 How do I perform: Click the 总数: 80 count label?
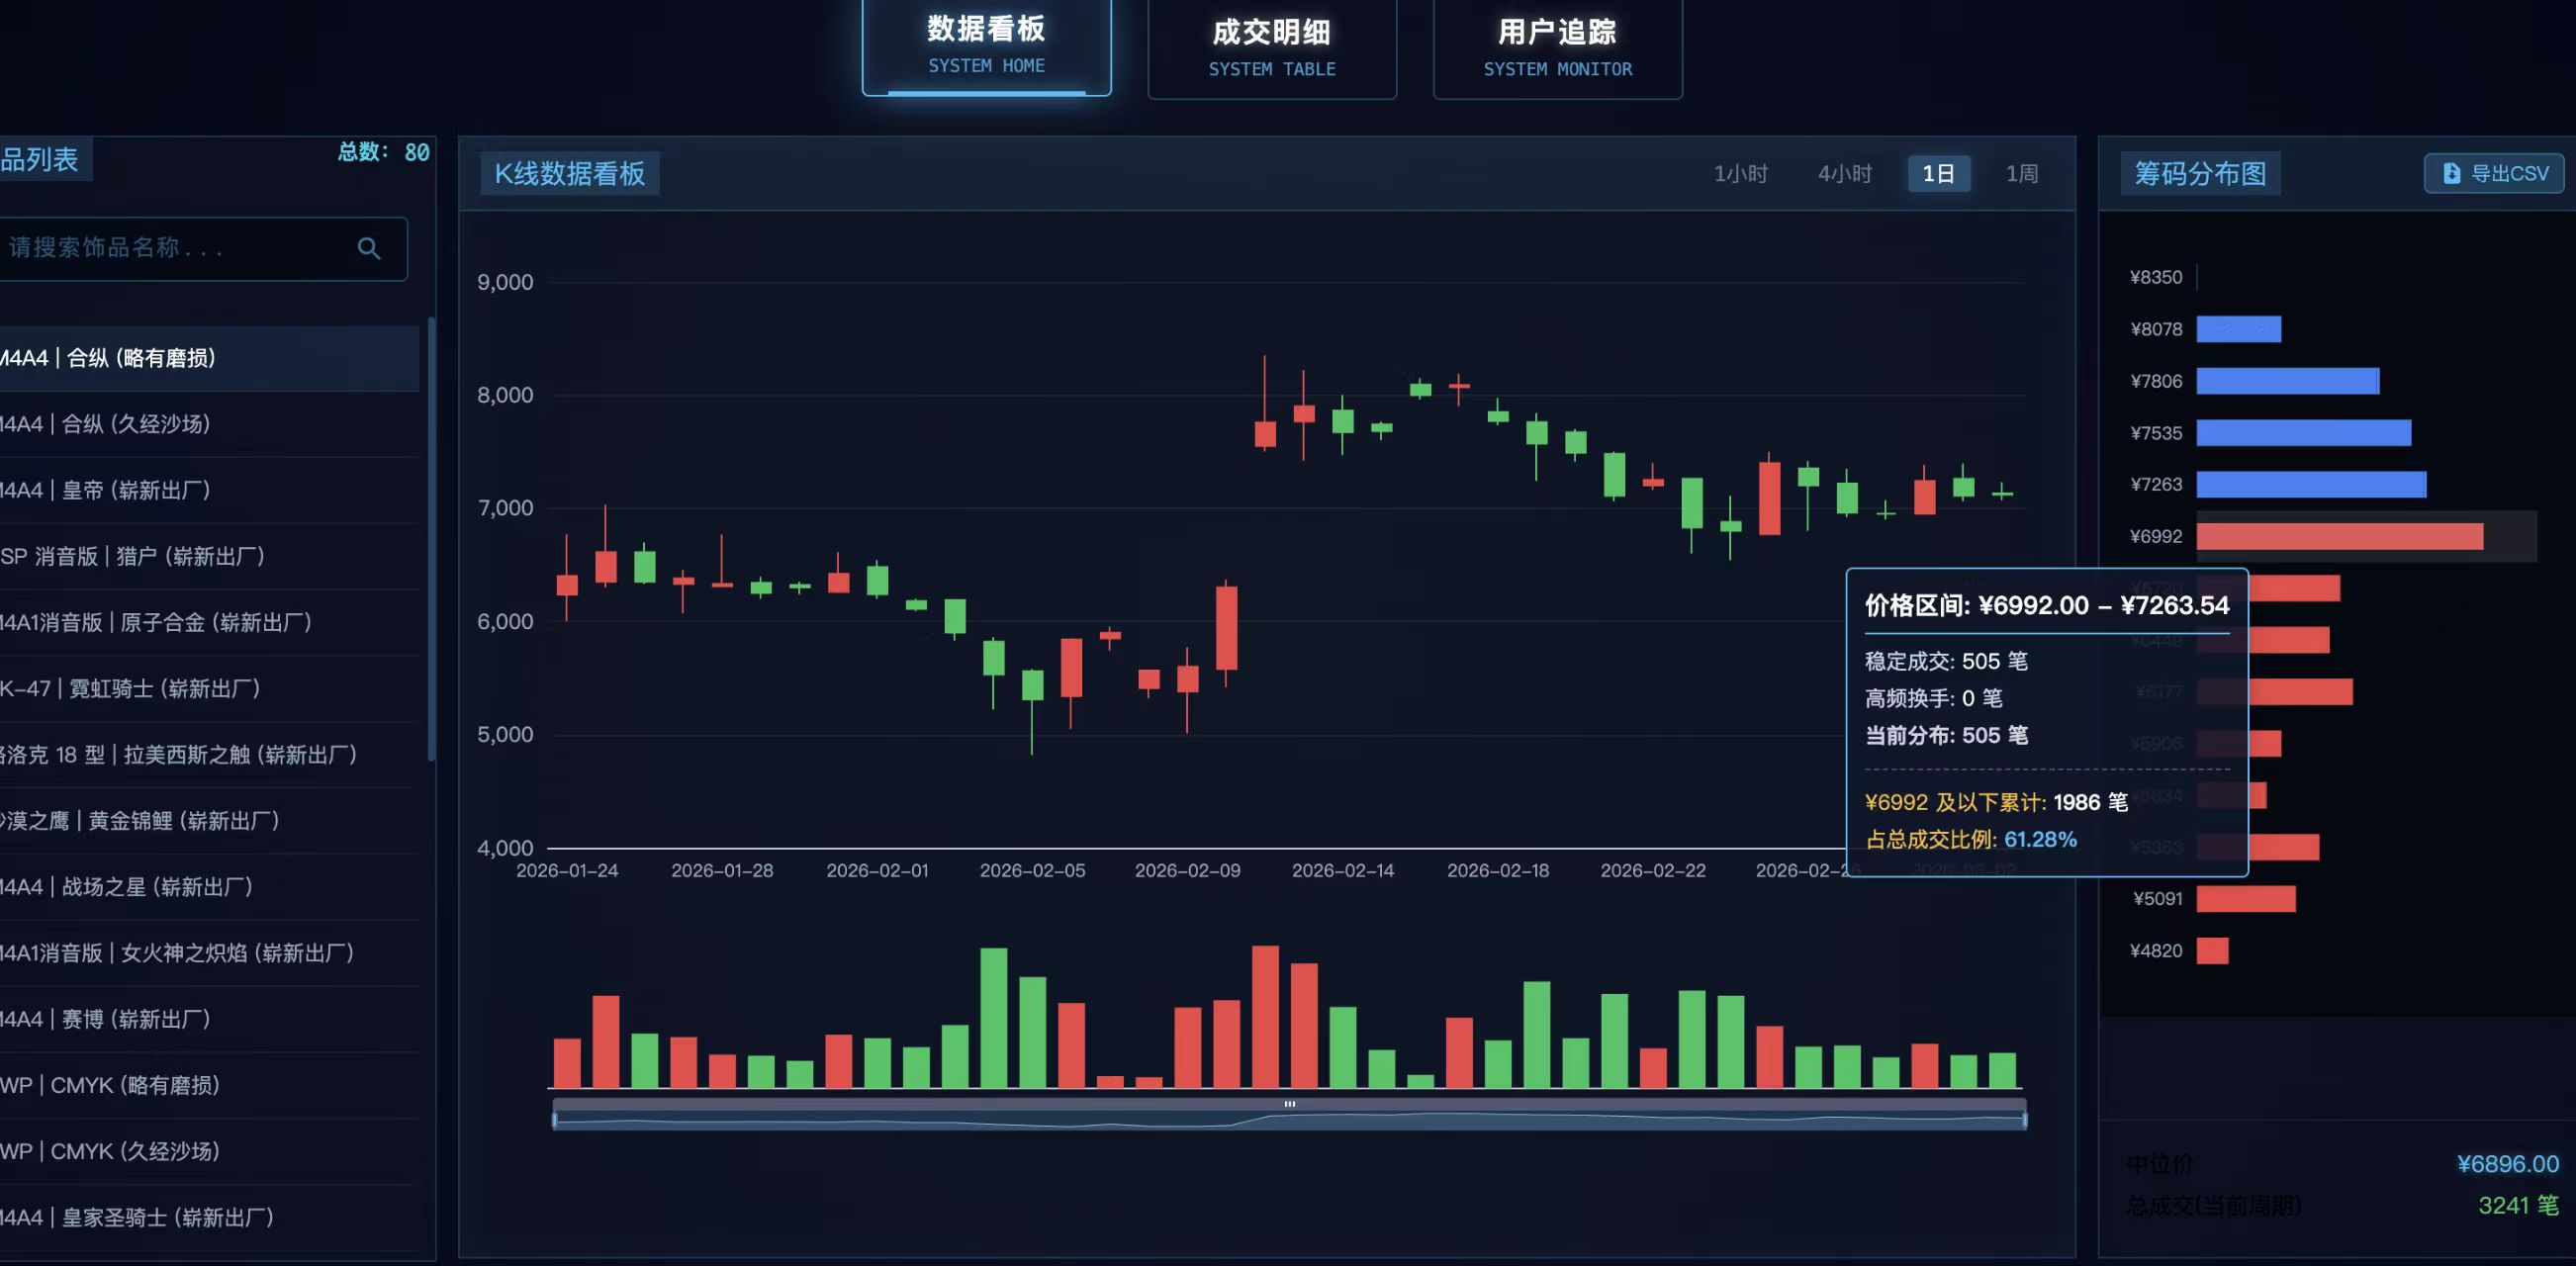pyautogui.click(x=383, y=152)
